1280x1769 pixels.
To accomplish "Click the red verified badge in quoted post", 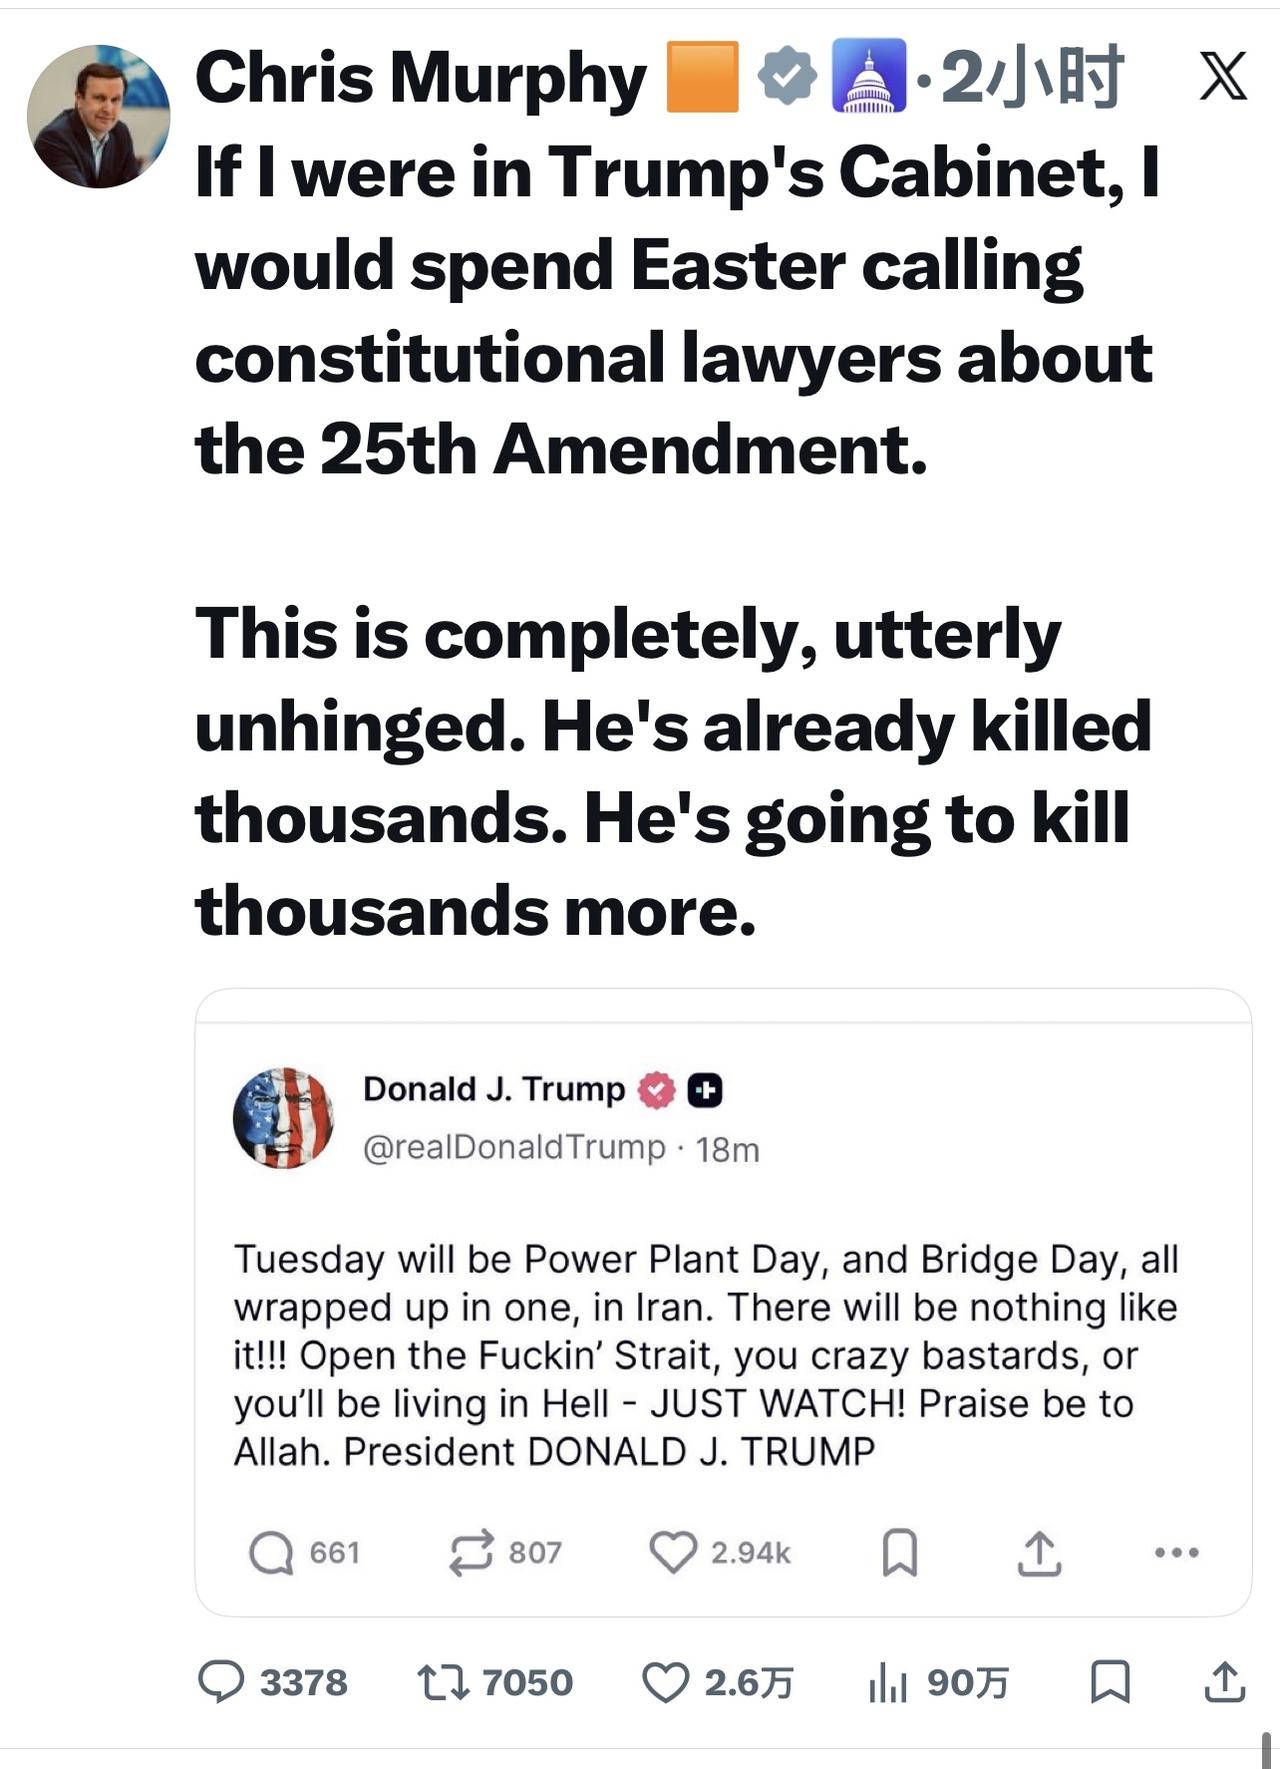I will pyautogui.click(x=657, y=1090).
